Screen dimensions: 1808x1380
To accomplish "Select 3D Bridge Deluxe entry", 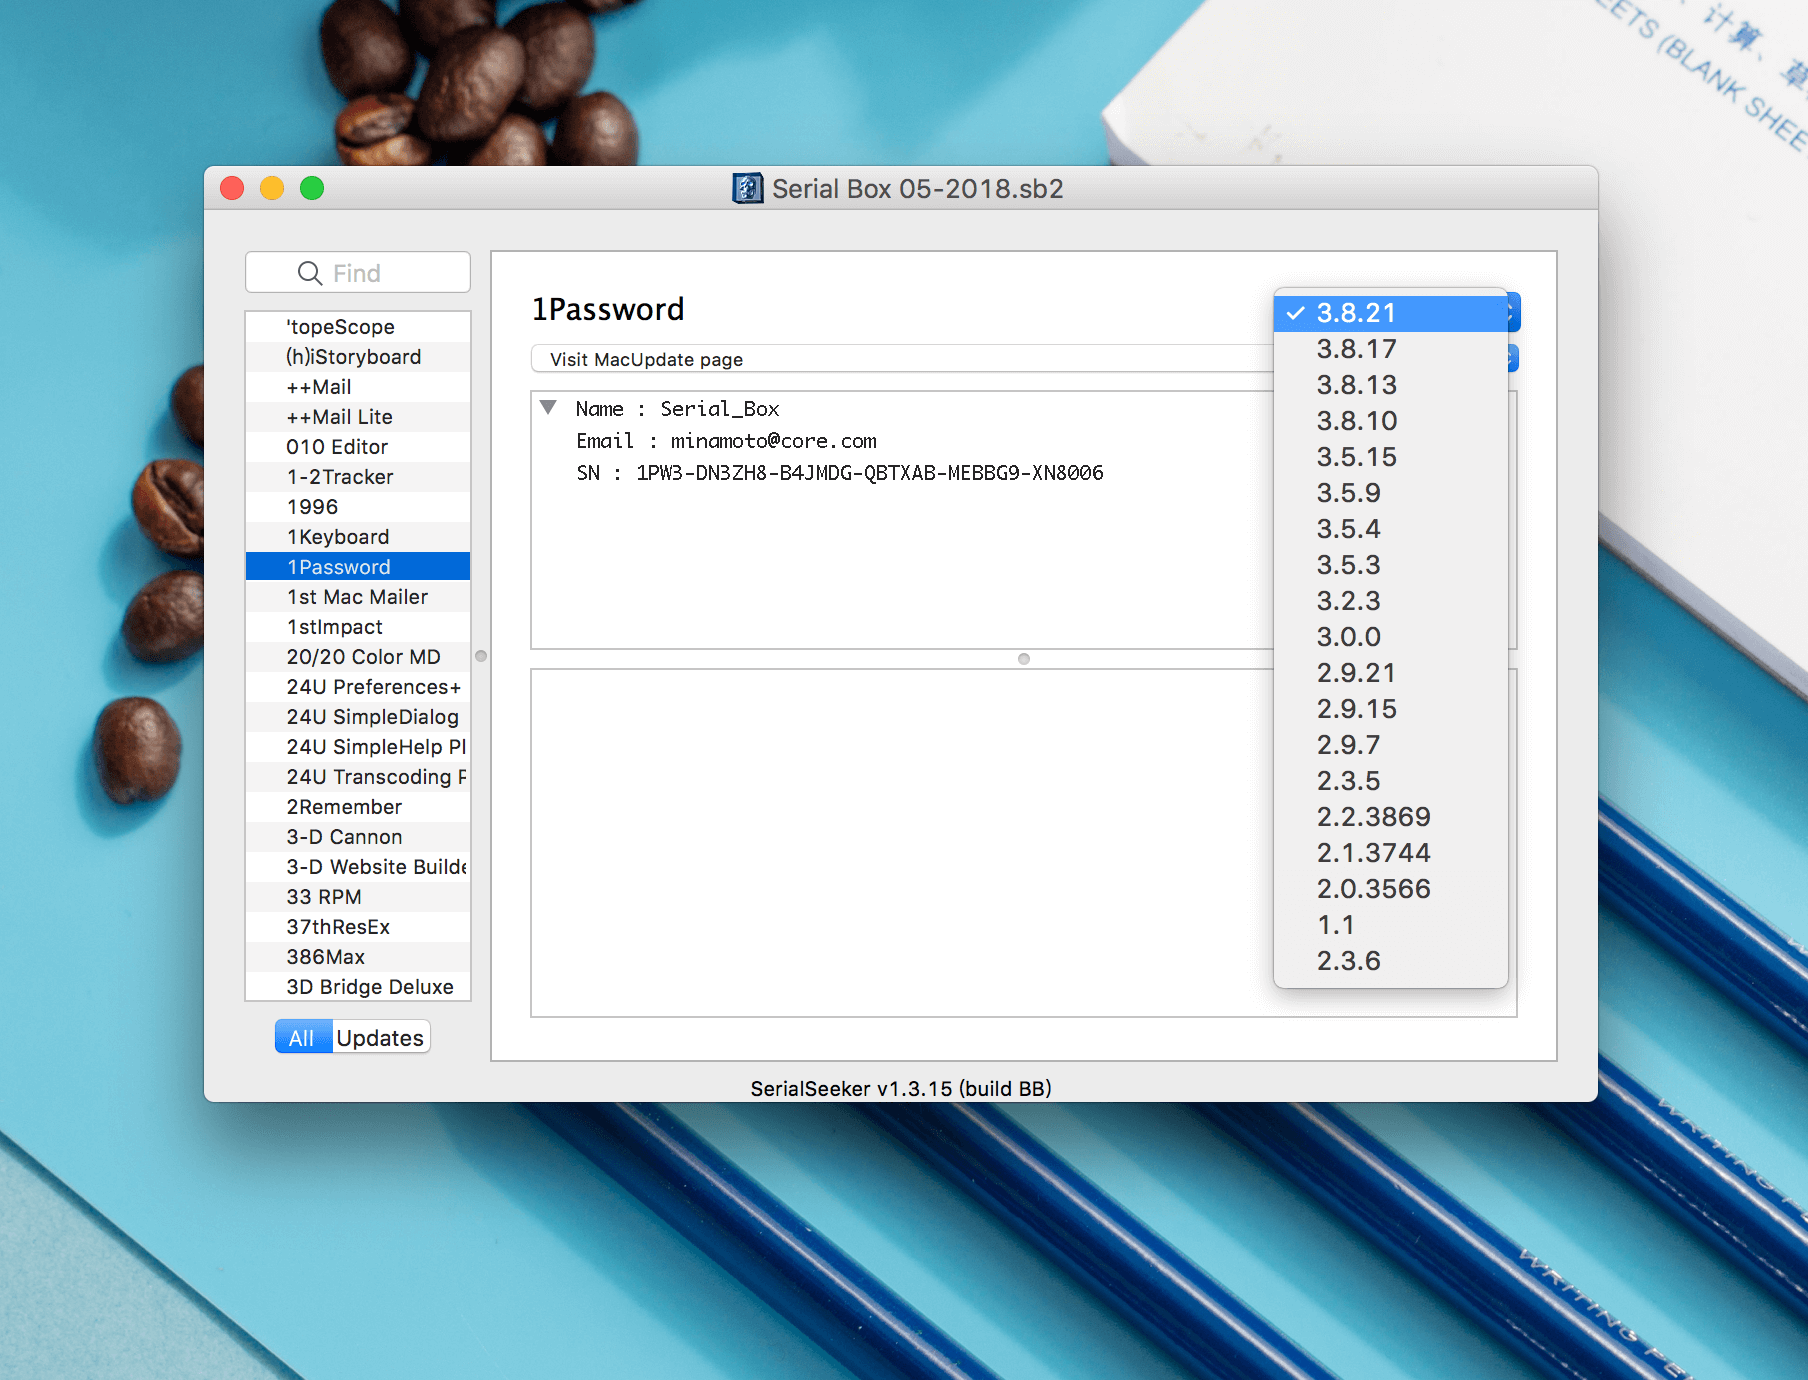I will [x=358, y=987].
